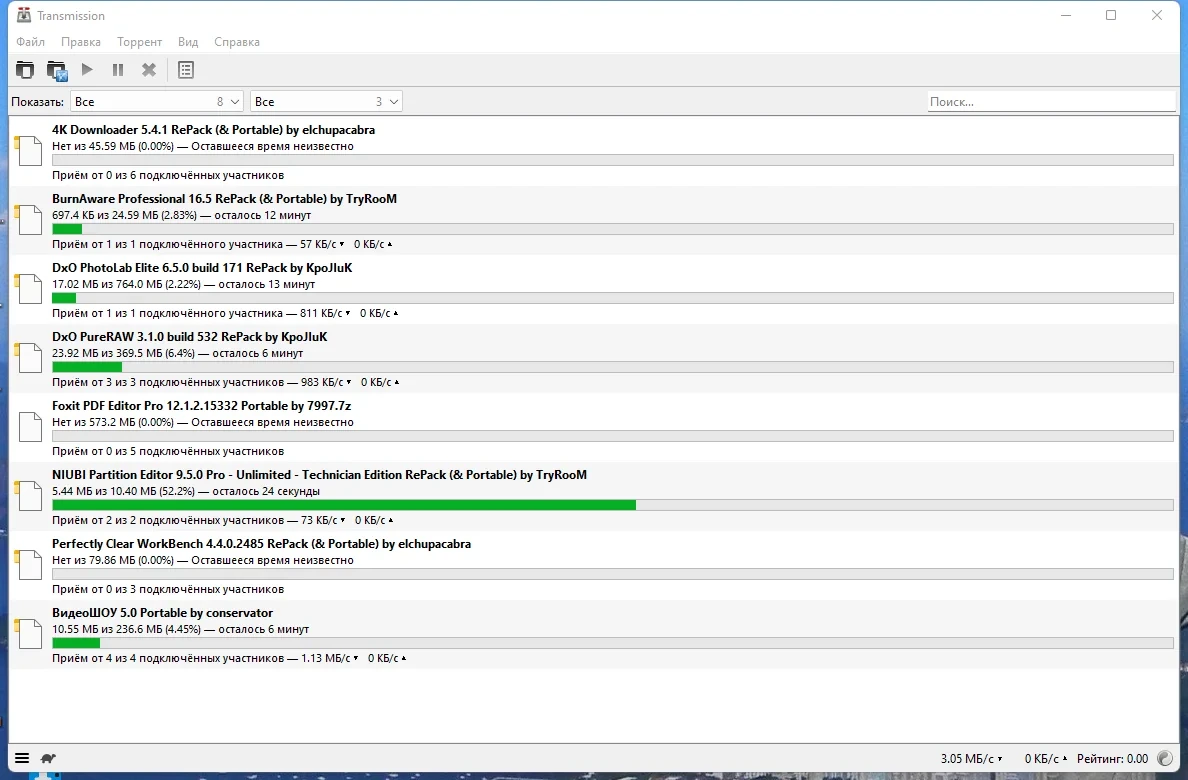This screenshot has width=1188, height=780.
Task: Open the Правка menu
Action: click(x=81, y=42)
